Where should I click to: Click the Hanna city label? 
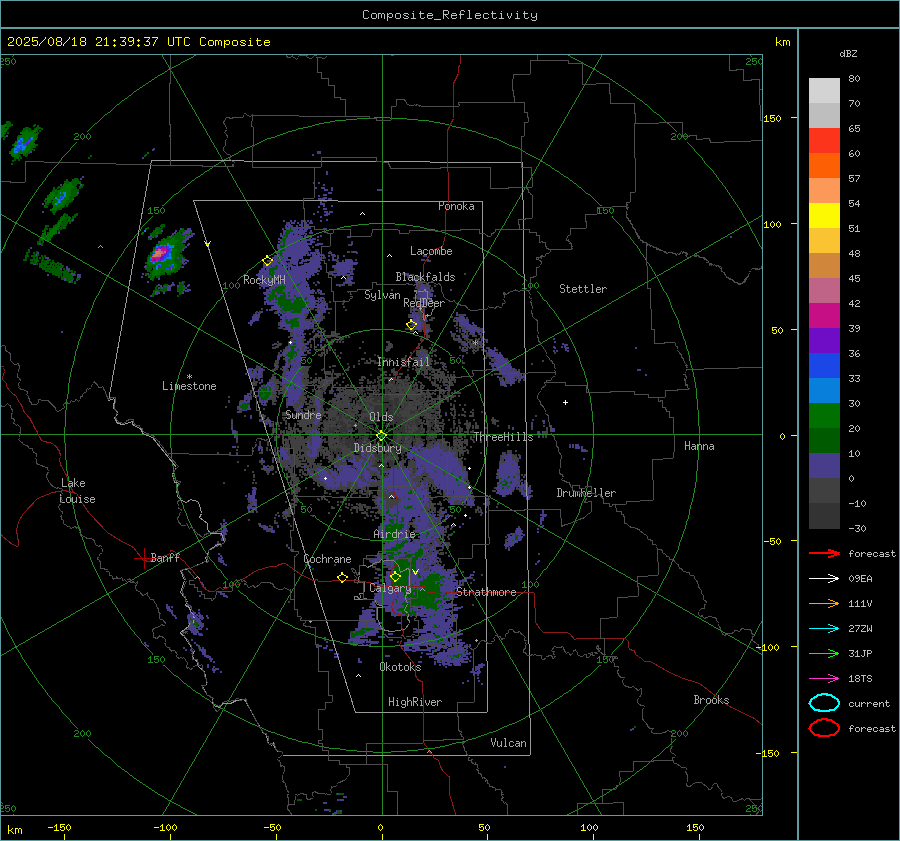click(699, 446)
